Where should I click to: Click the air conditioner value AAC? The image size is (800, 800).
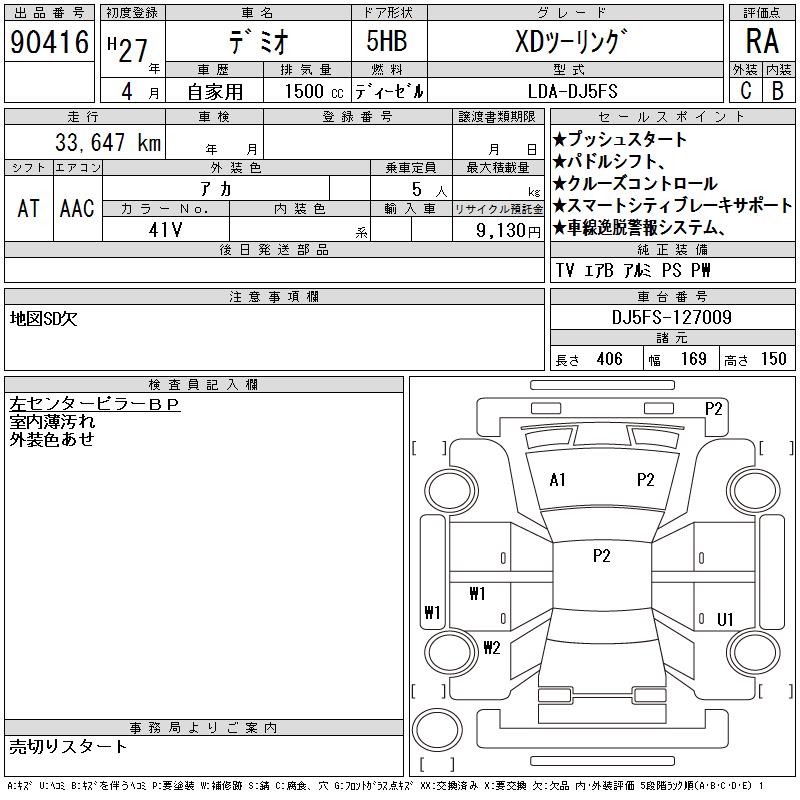[x=77, y=208]
